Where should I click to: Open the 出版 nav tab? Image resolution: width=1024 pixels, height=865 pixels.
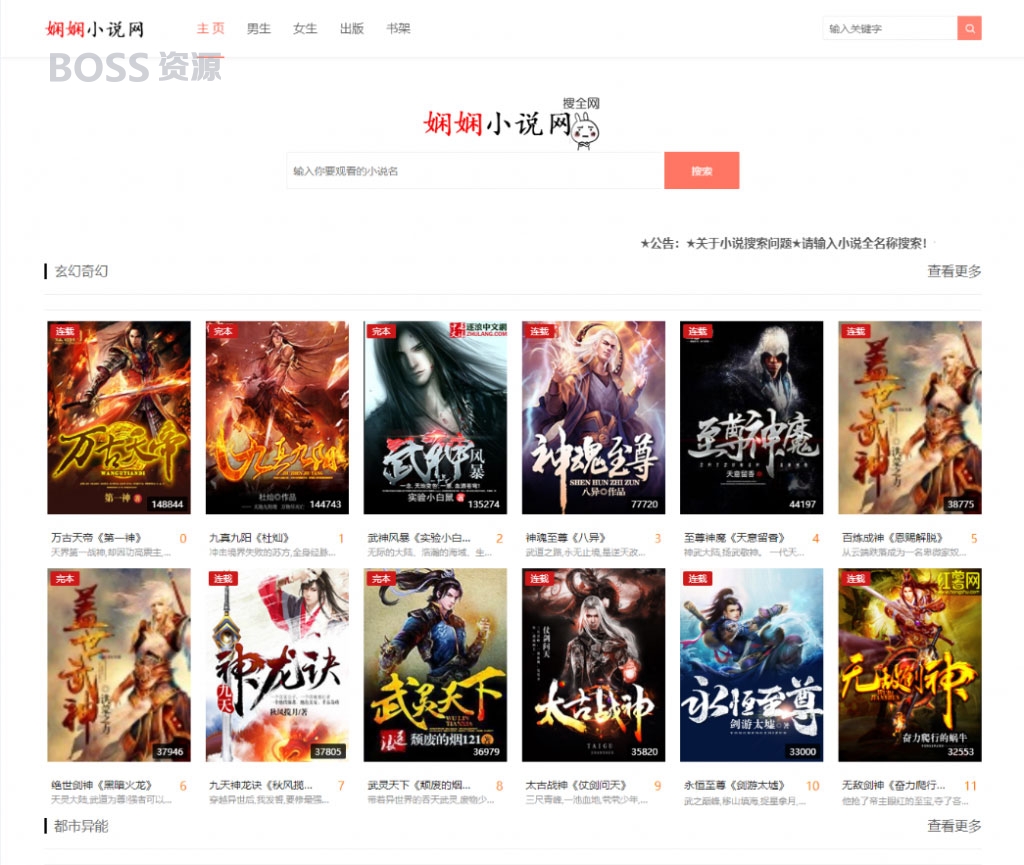351,28
